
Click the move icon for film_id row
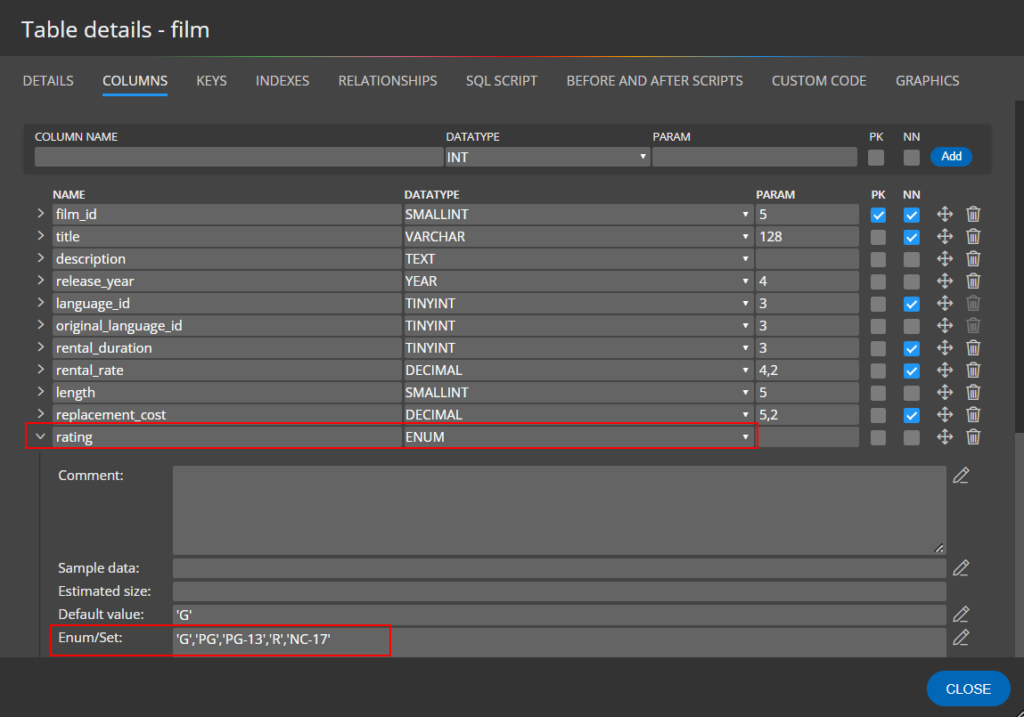point(944,214)
